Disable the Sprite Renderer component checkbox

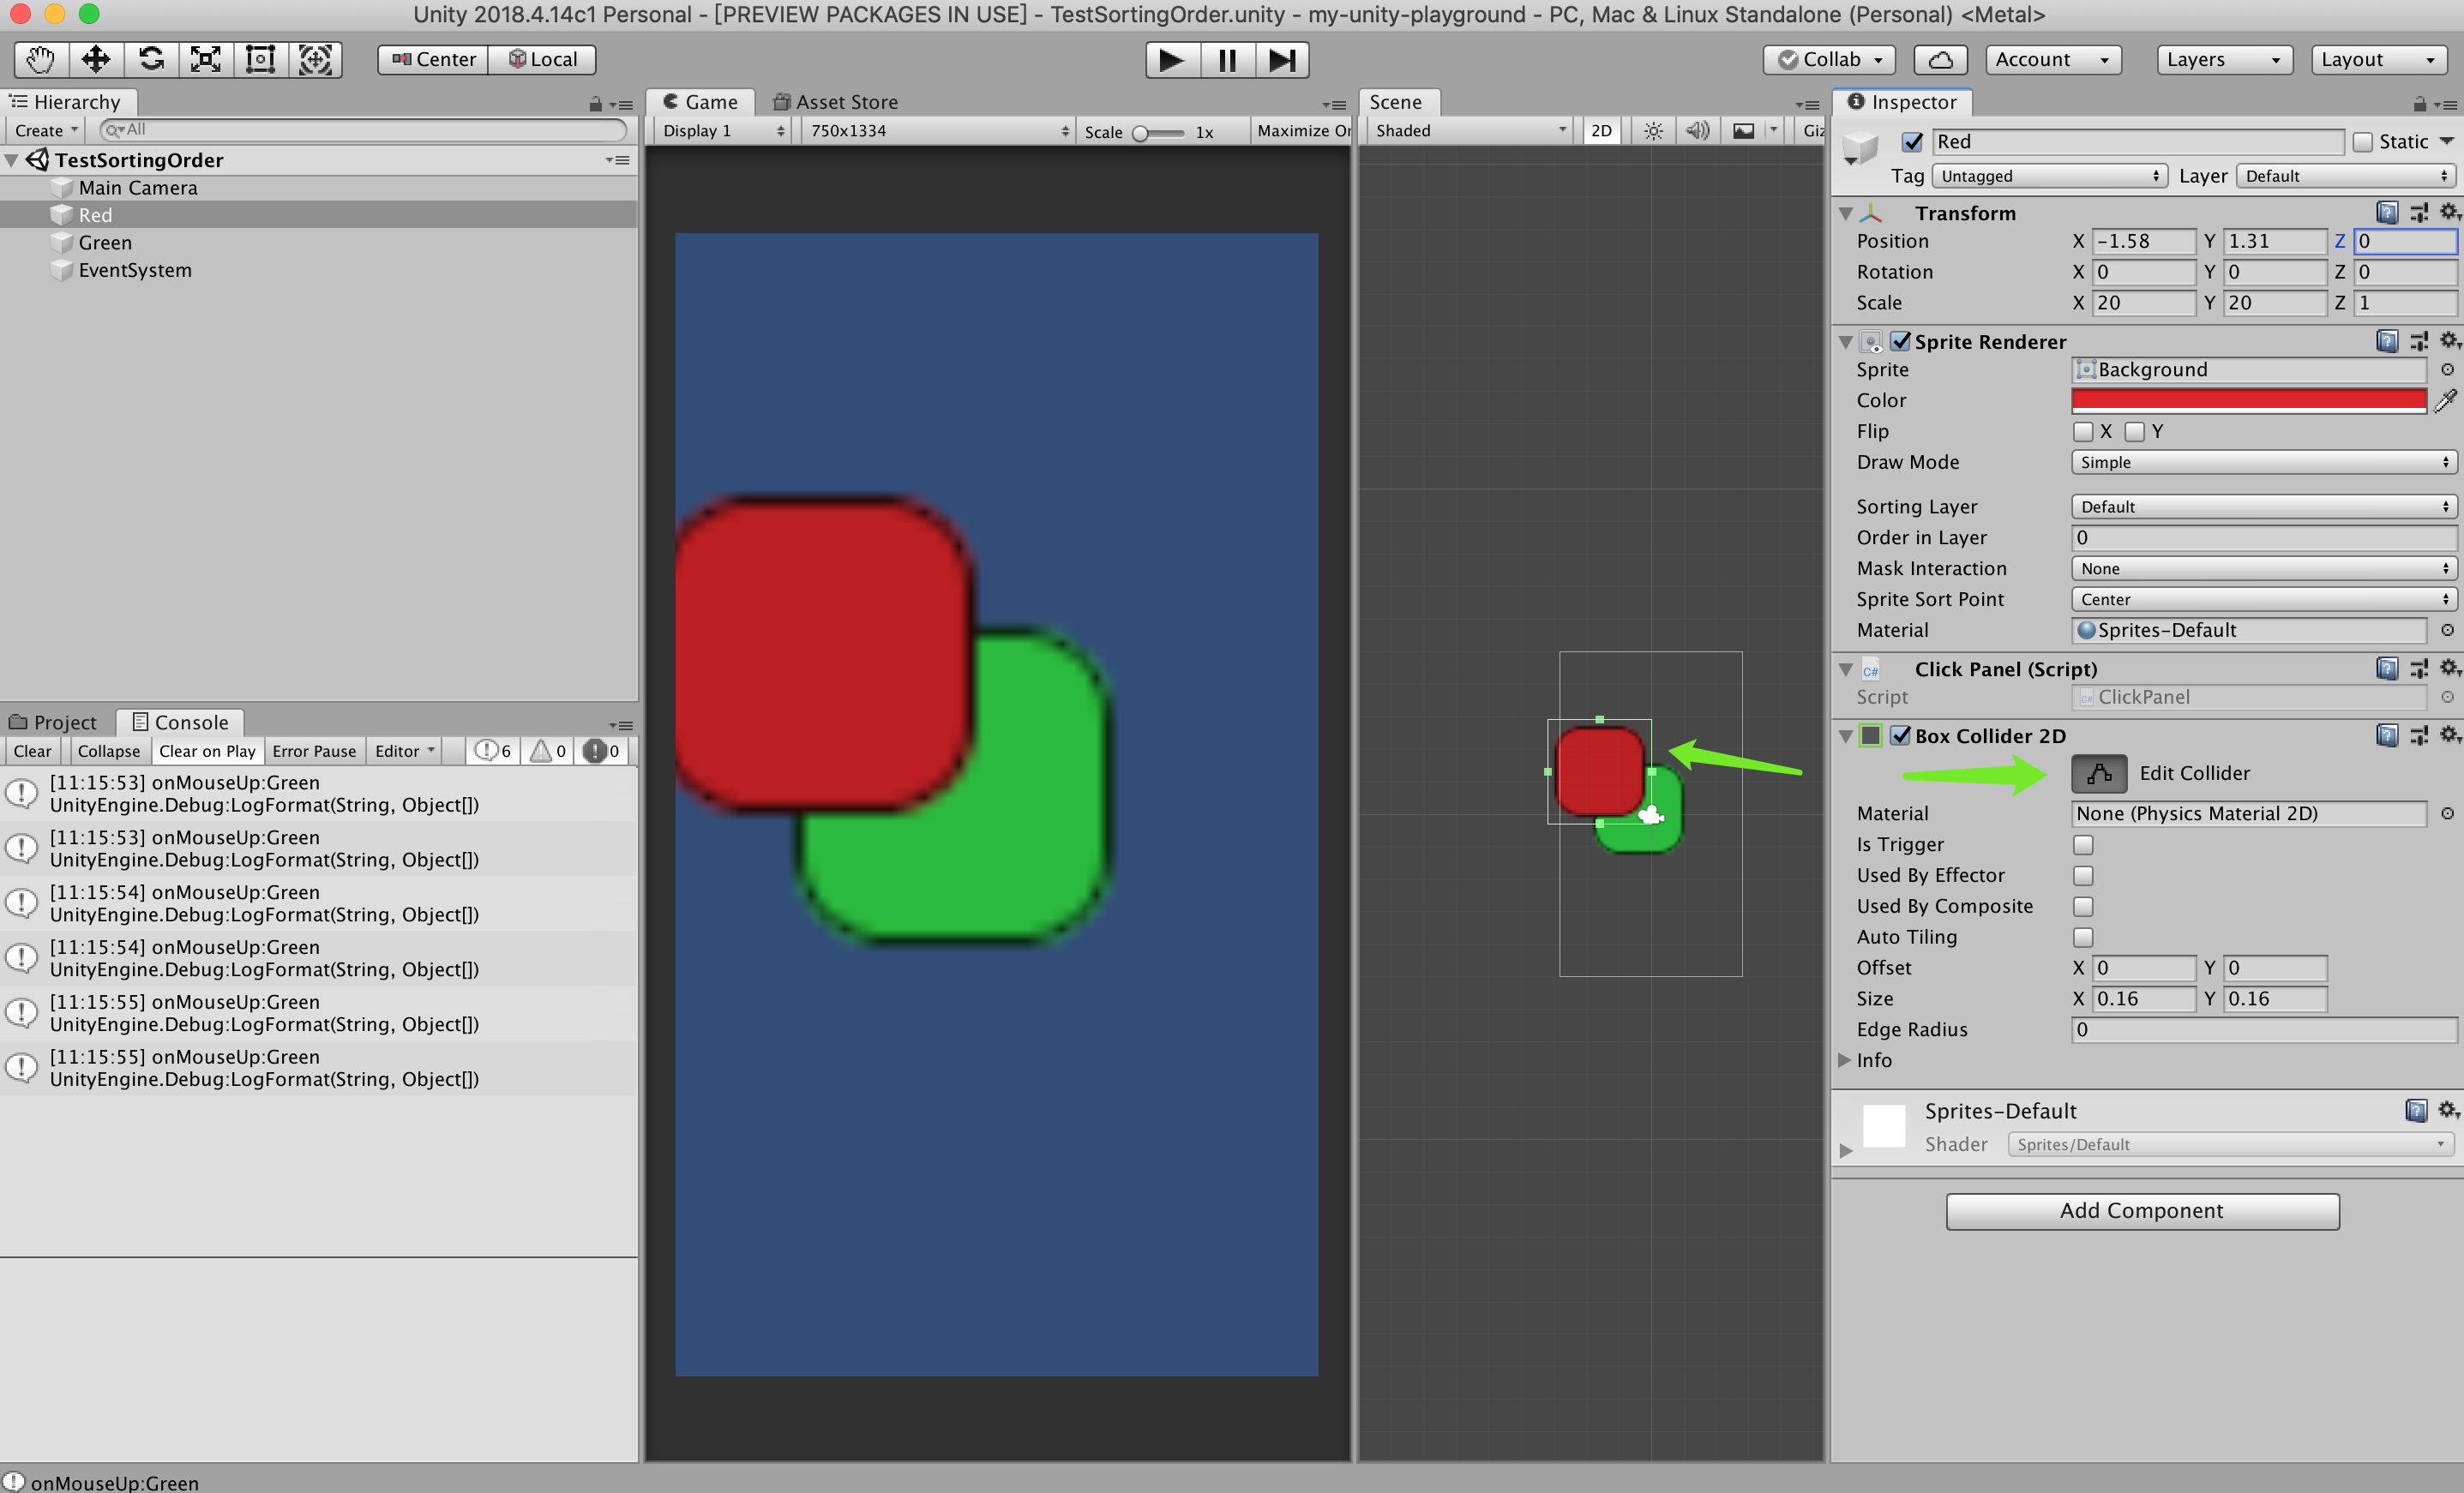(x=1901, y=342)
